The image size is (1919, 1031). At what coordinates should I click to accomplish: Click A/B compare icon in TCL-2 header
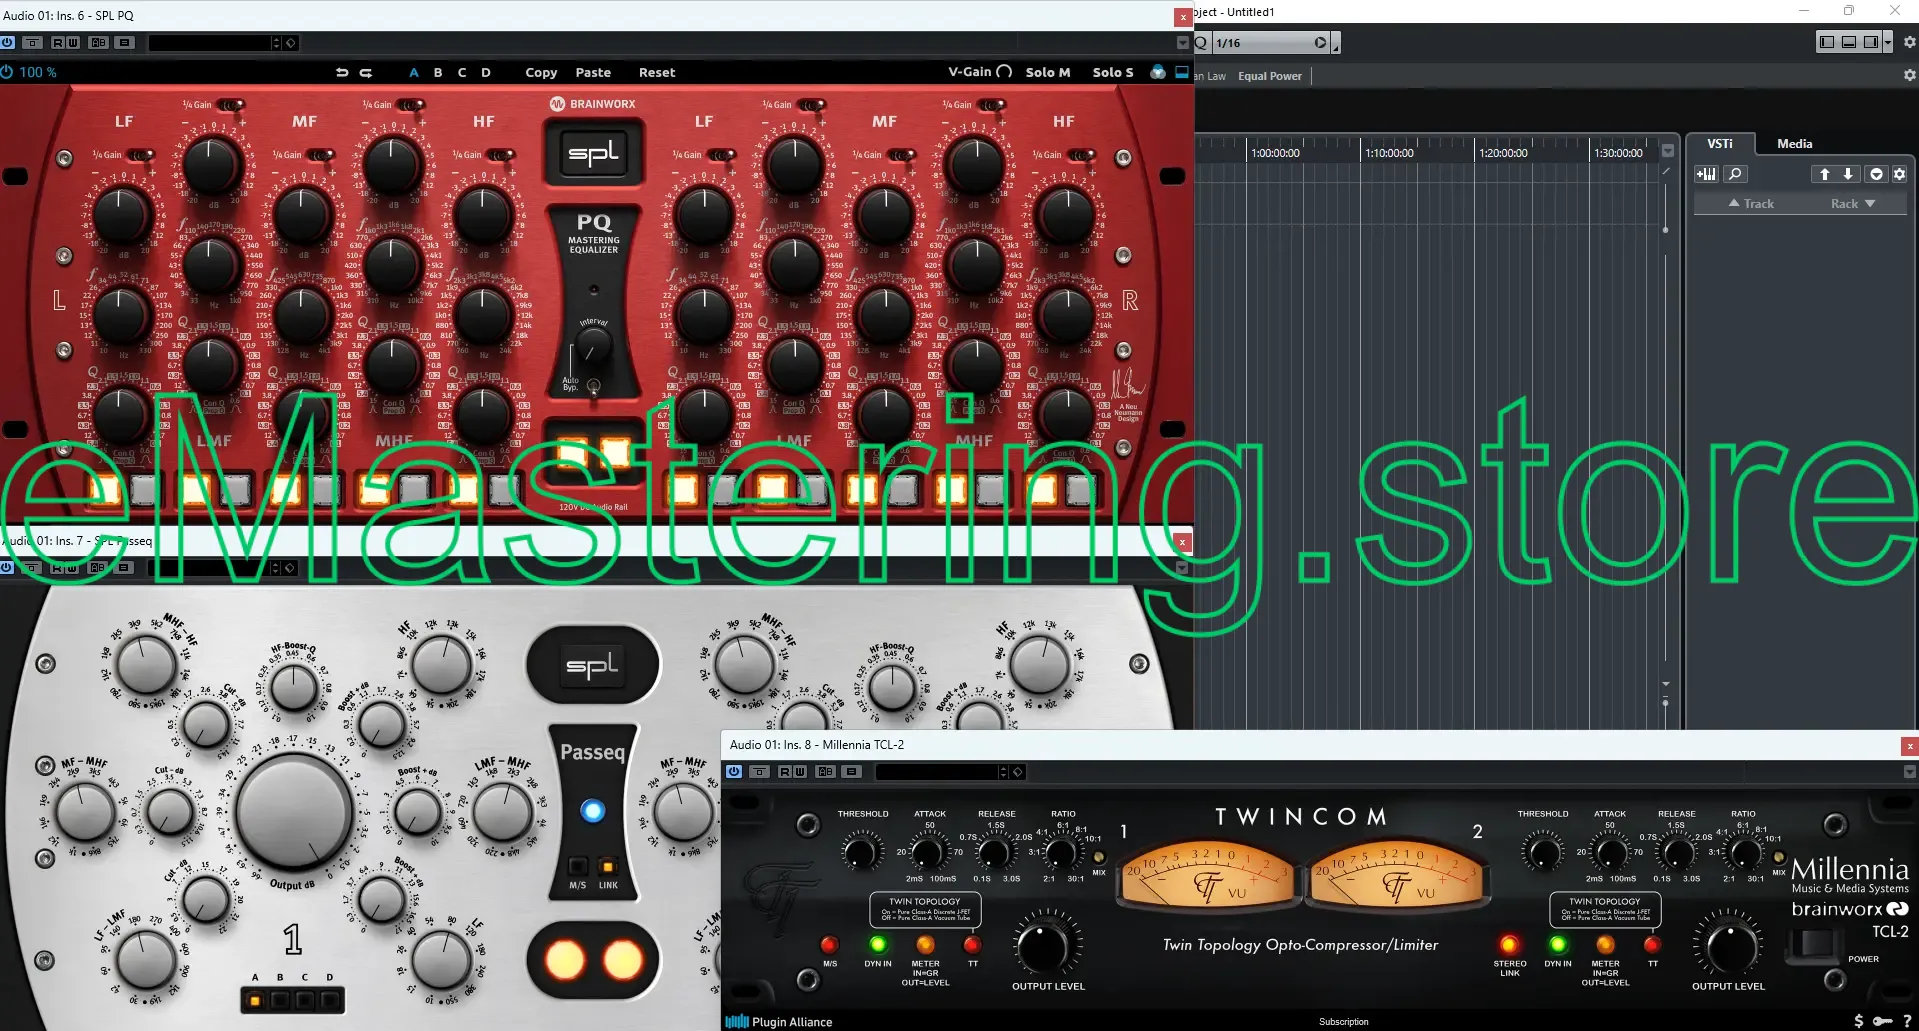(825, 772)
